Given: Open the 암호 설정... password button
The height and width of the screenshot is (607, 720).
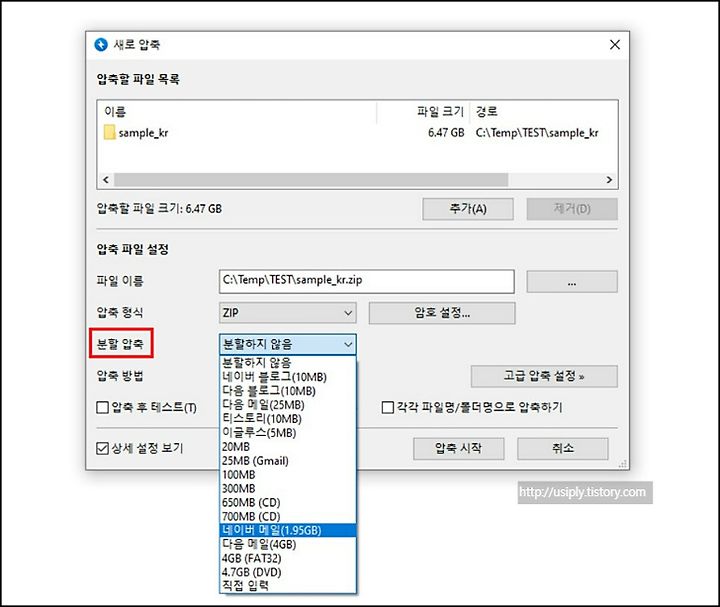Looking at the screenshot, I should (442, 313).
